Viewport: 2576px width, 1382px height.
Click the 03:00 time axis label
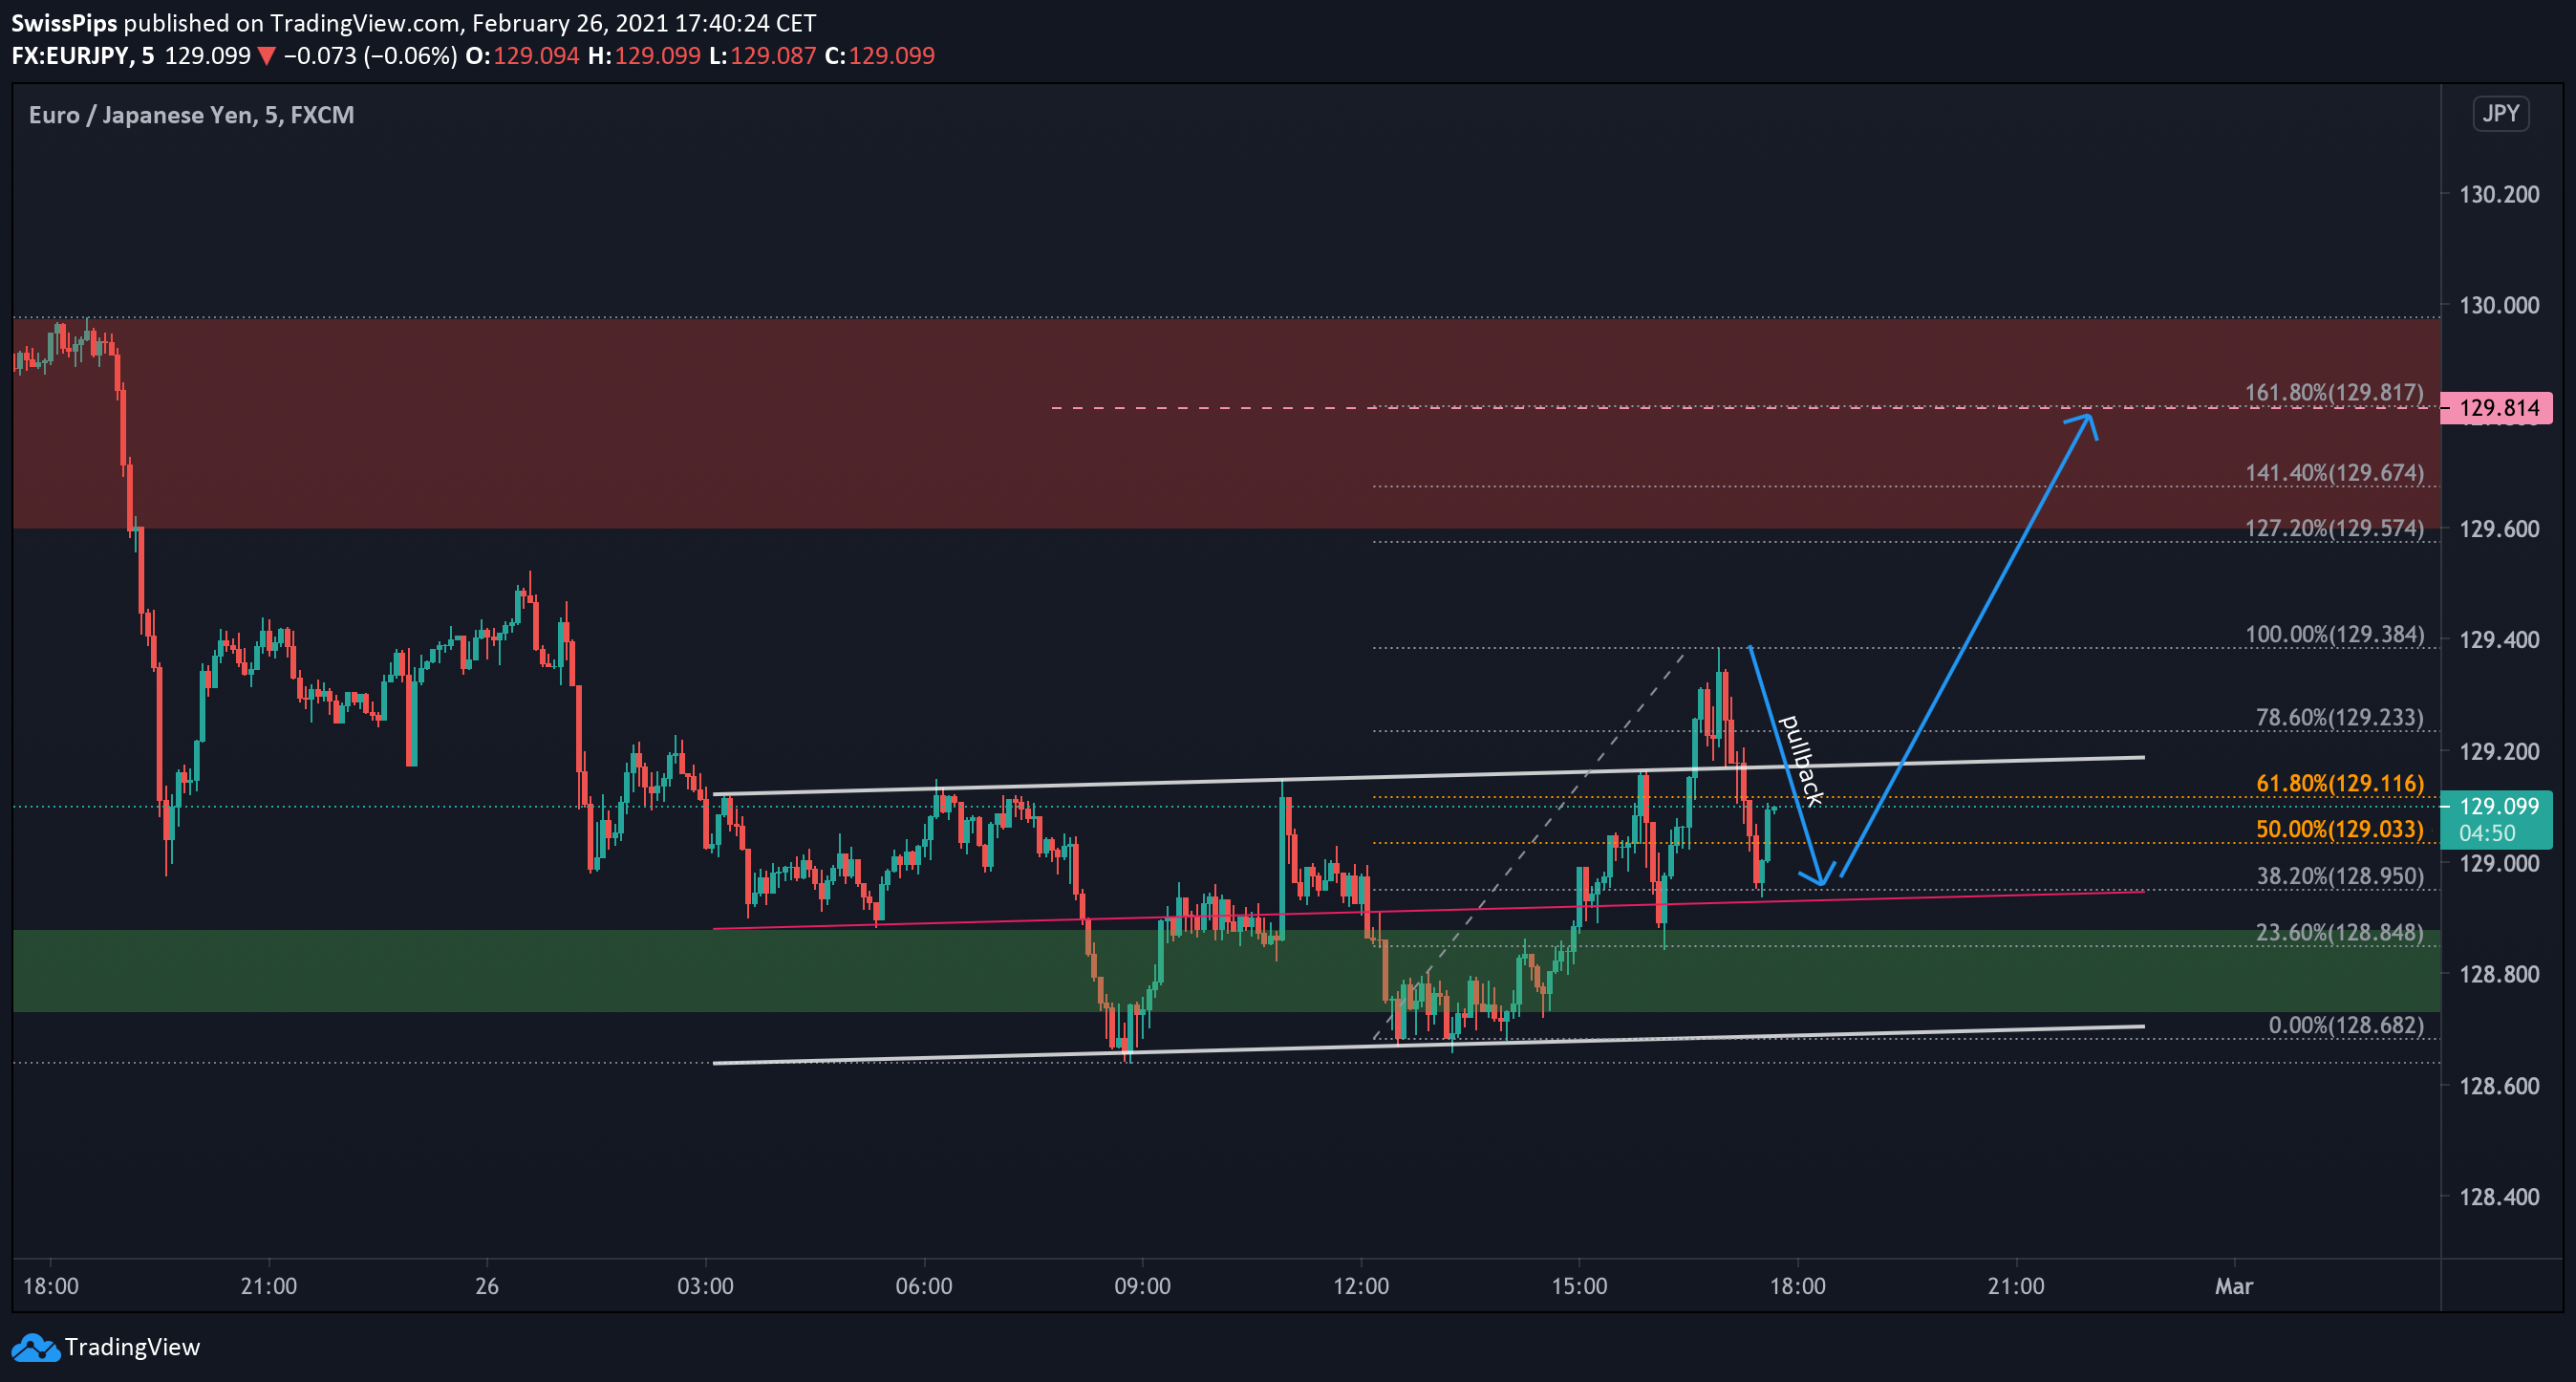point(705,1286)
